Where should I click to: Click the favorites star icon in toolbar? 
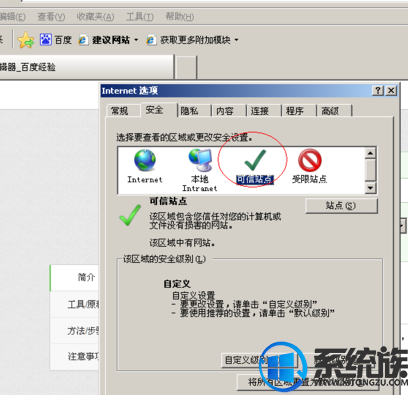pos(26,40)
